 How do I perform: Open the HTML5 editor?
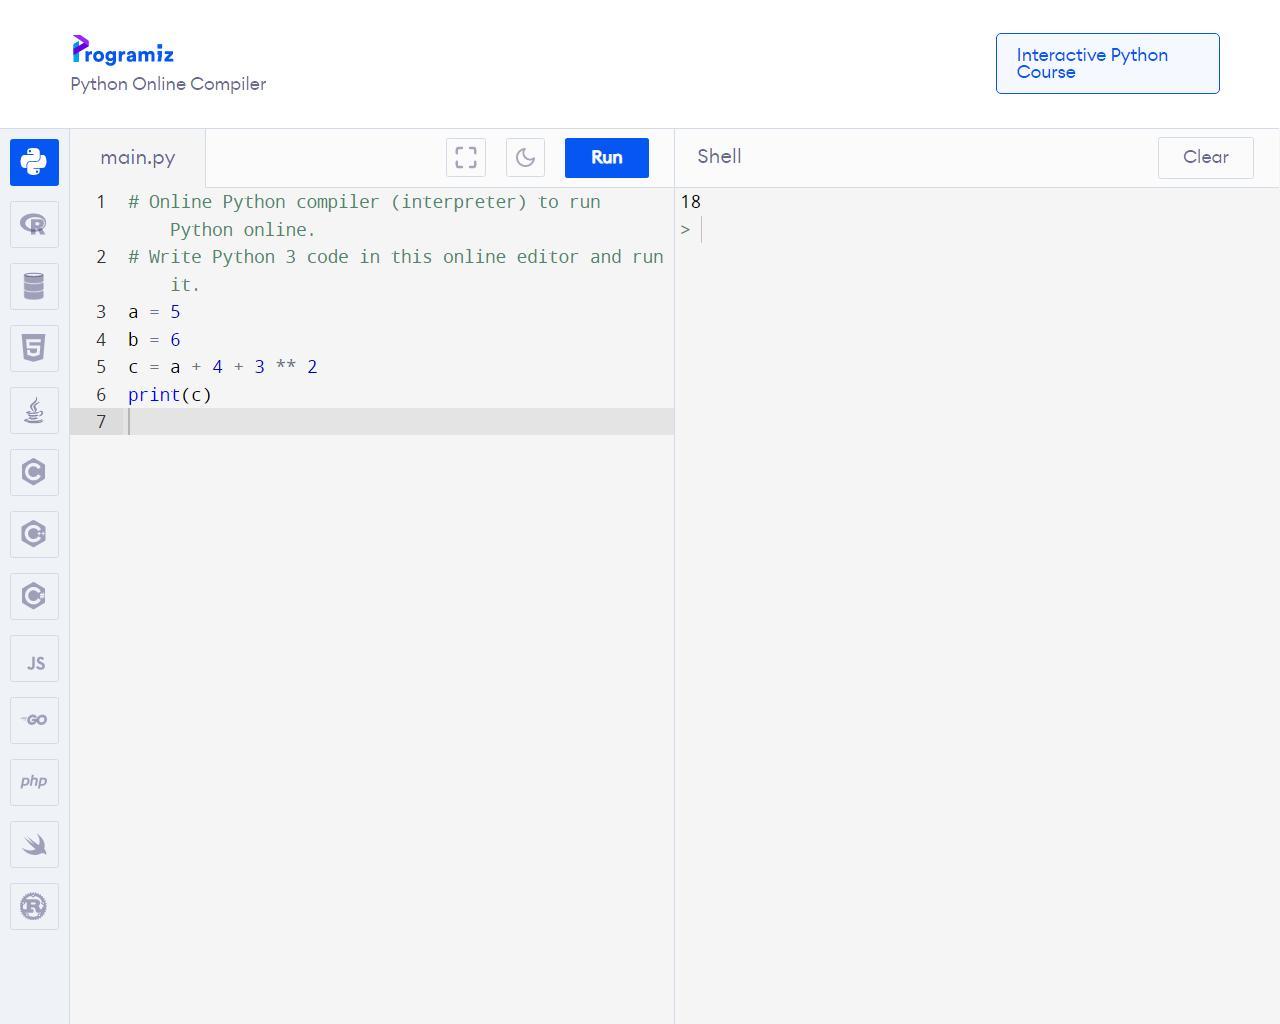(34, 349)
